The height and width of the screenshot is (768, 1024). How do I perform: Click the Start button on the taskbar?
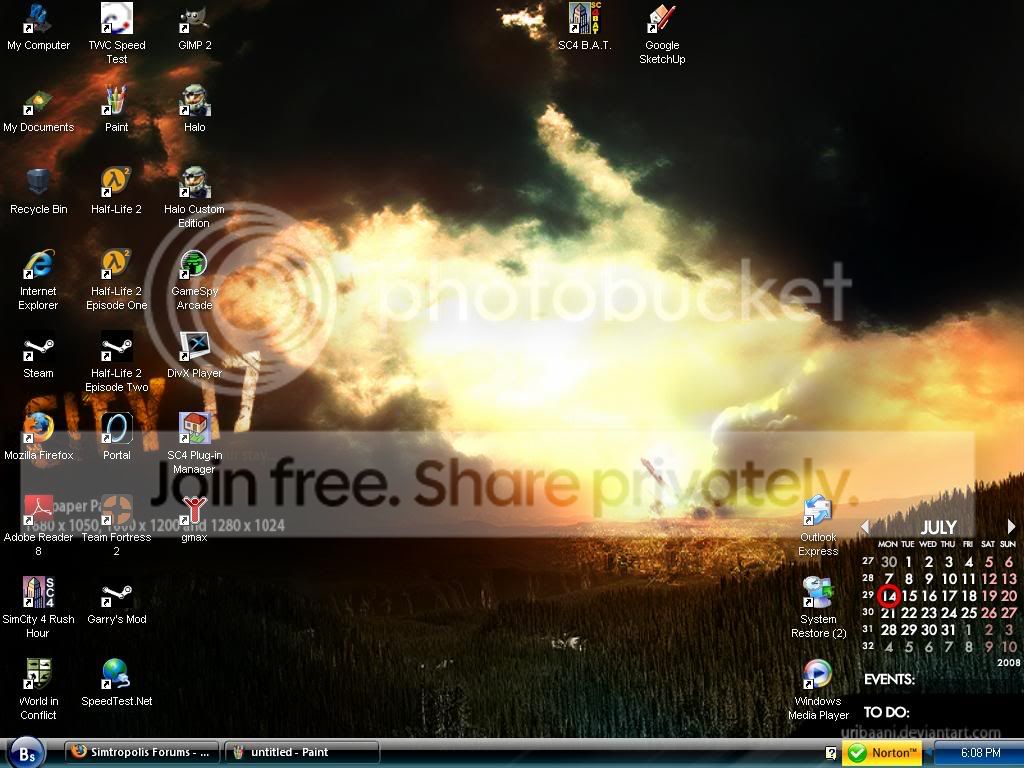click(x=26, y=754)
